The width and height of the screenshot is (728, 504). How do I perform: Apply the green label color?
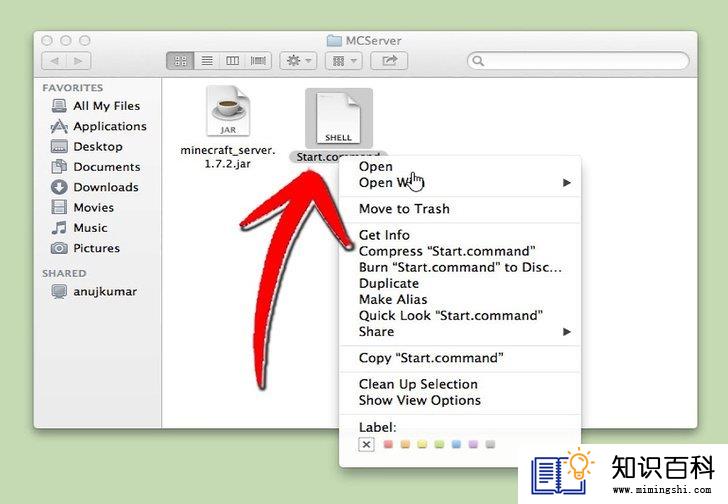click(439, 445)
